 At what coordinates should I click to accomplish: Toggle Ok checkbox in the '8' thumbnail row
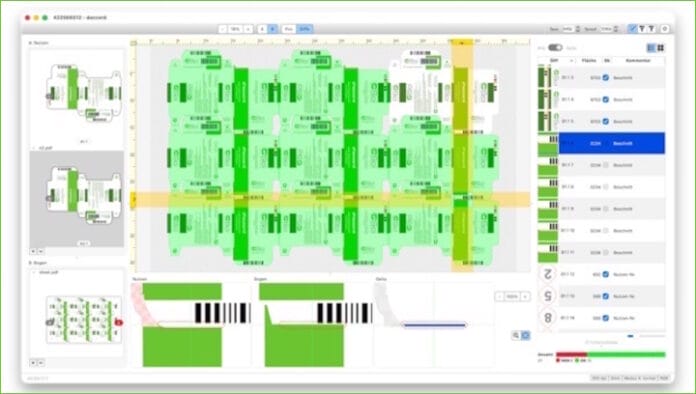(605, 318)
